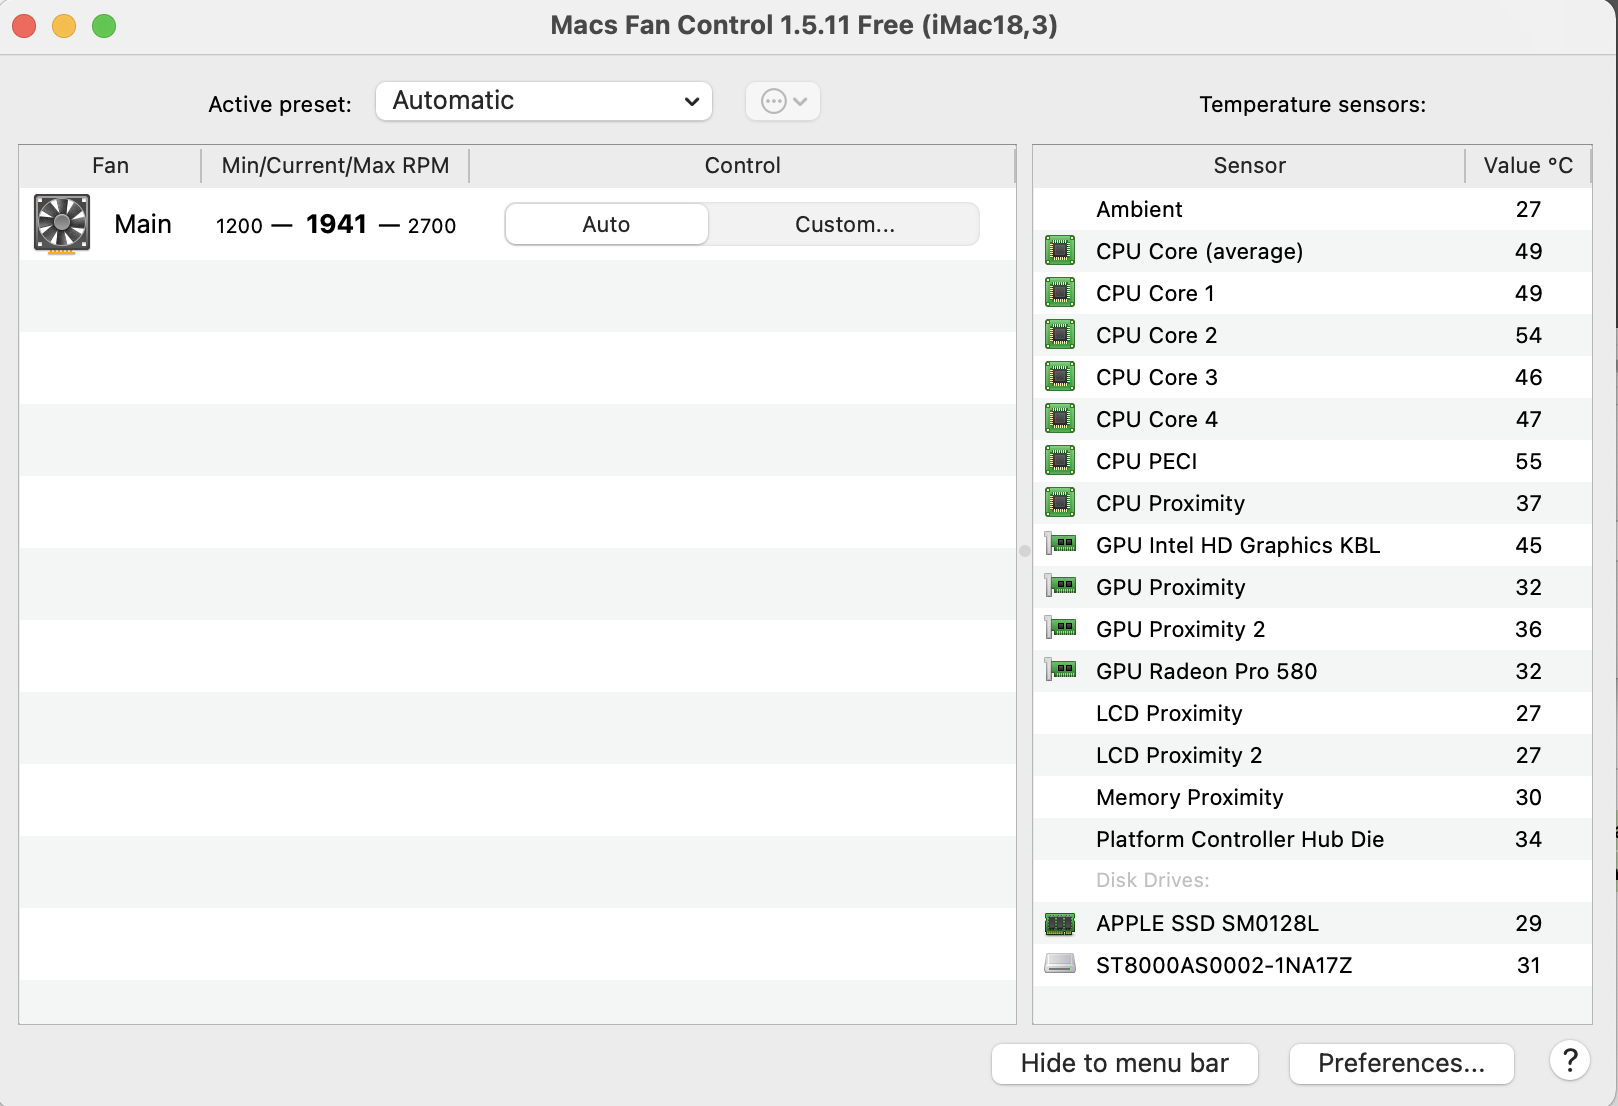The width and height of the screenshot is (1618, 1106).
Task: Click the Value °C column header
Action: click(1527, 166)
